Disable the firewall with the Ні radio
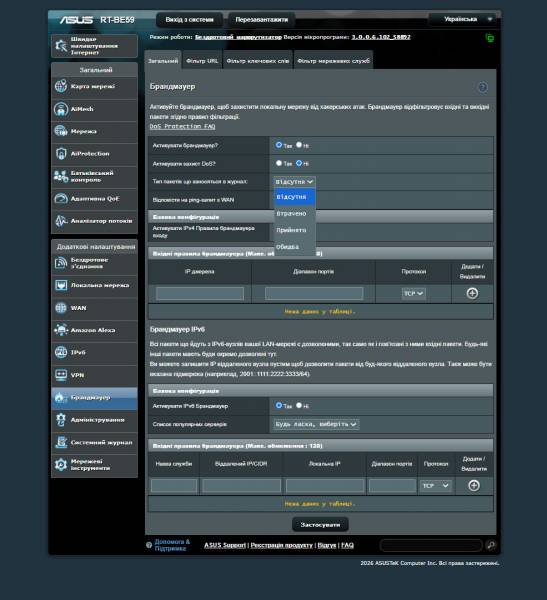 [x=299, y=145]
